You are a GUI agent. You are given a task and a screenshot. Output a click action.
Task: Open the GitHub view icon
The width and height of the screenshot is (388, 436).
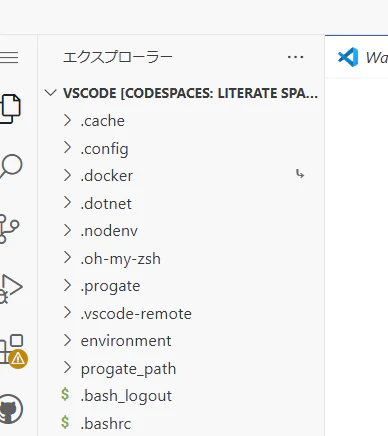[11, 409]
